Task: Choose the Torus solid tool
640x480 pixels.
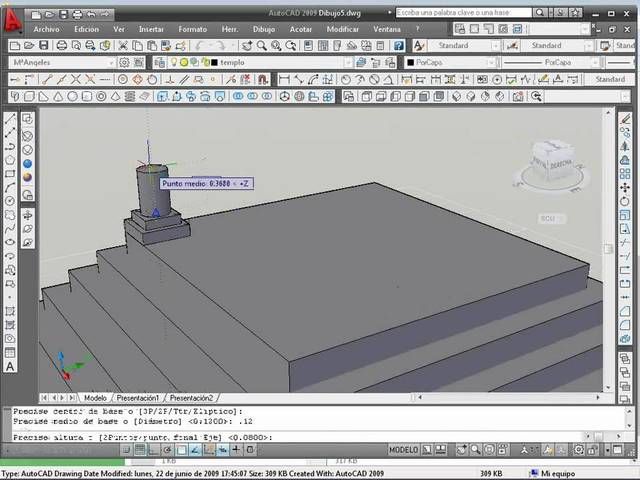Action: click(x=101, y=96)
